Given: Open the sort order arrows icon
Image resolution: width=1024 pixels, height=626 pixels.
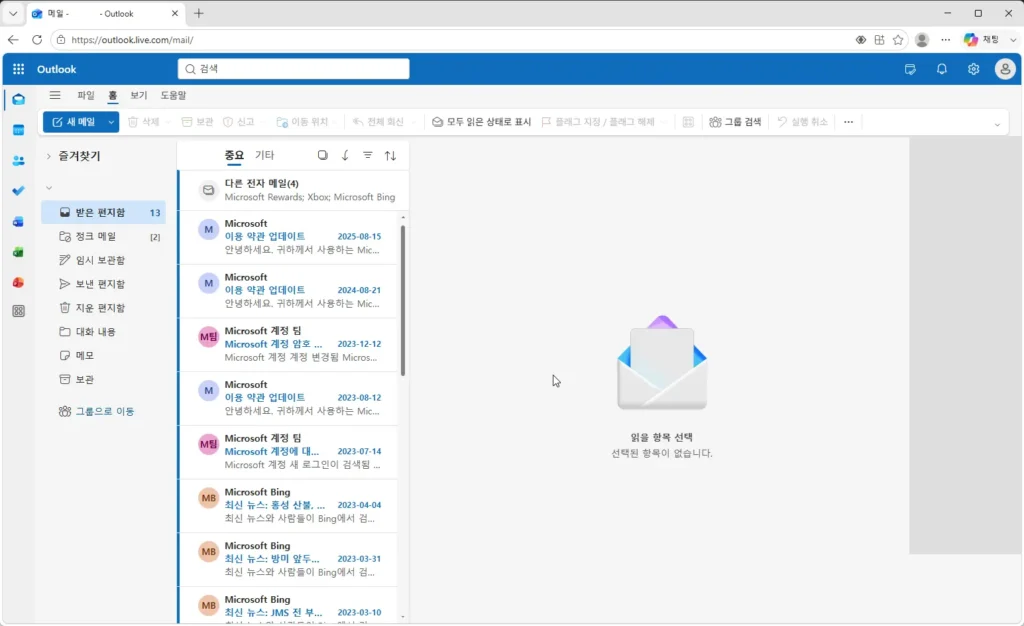Looking at the screenshot, I should 390,155.
